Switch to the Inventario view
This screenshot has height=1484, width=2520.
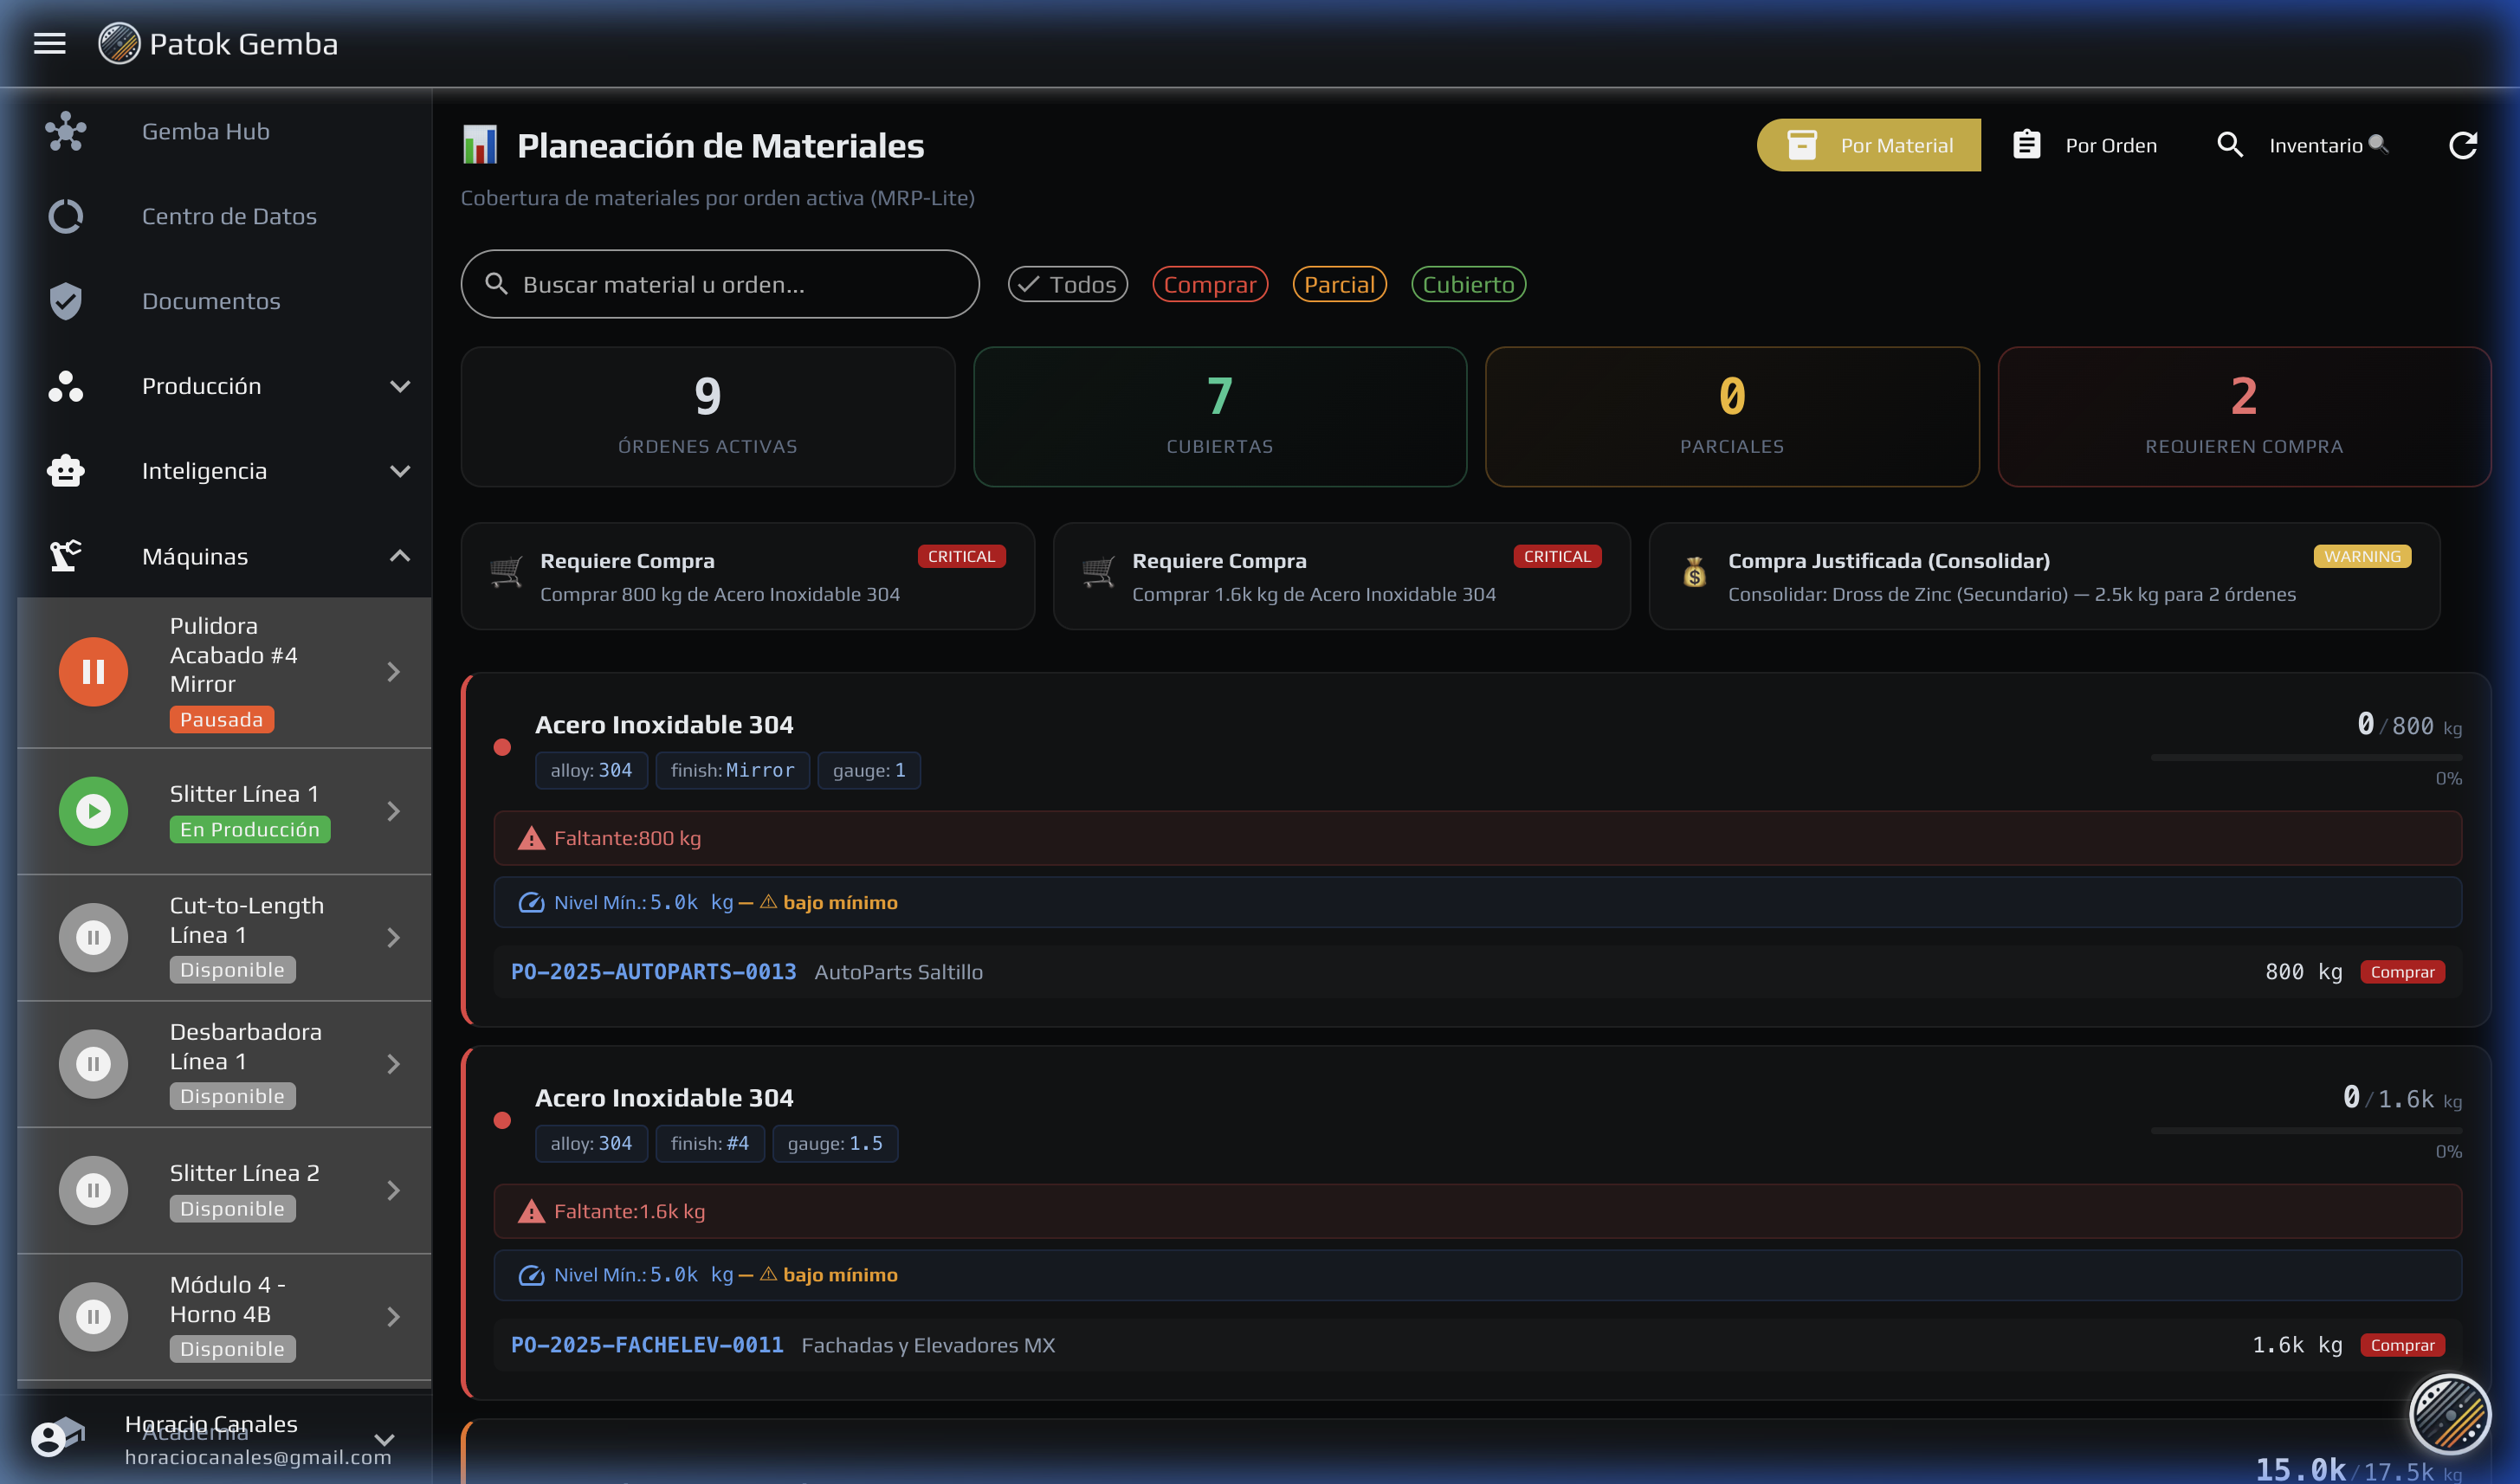[x=2301, y=146]
